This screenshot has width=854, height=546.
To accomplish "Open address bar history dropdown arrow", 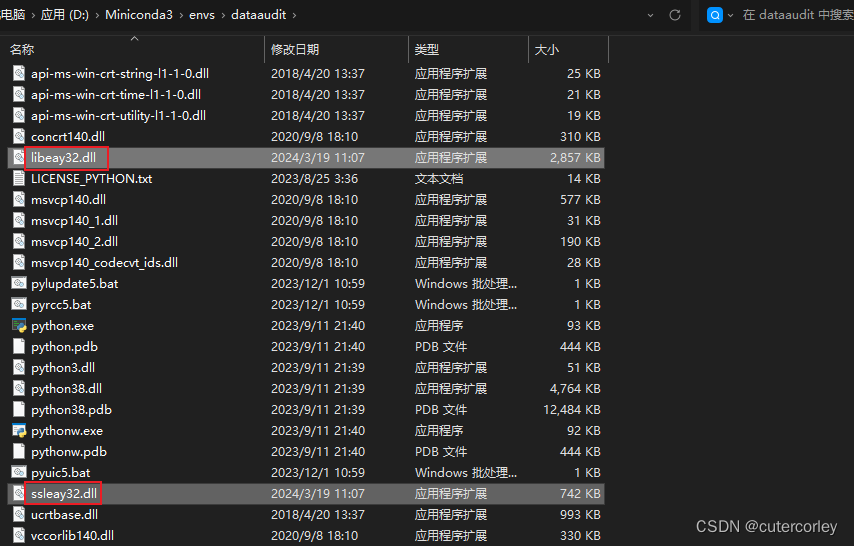I will coord(650,15).
